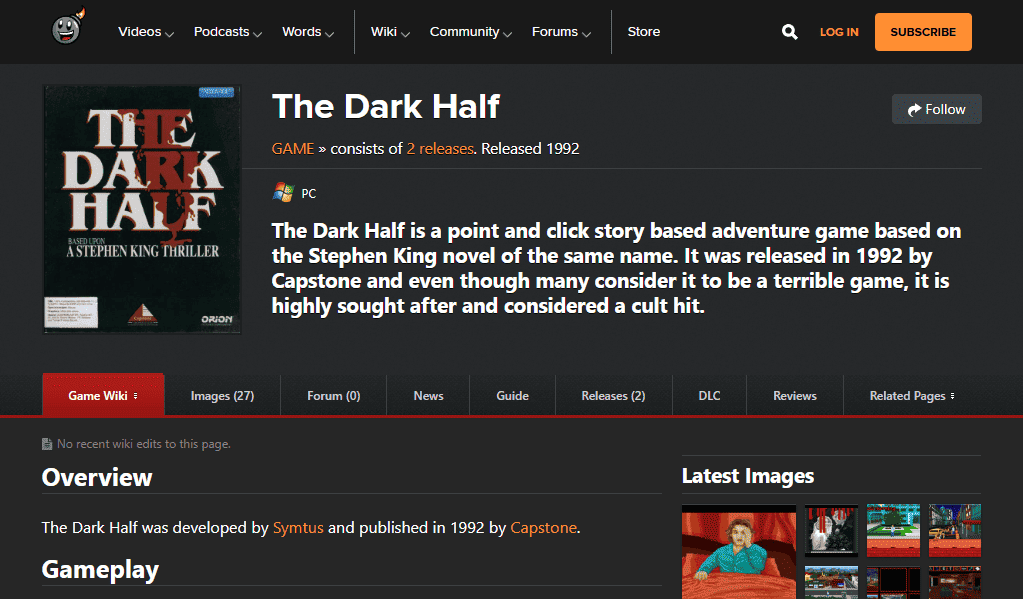
Task: Expand the Podcasts dropdown menu
Action: [x=228, y=32]
